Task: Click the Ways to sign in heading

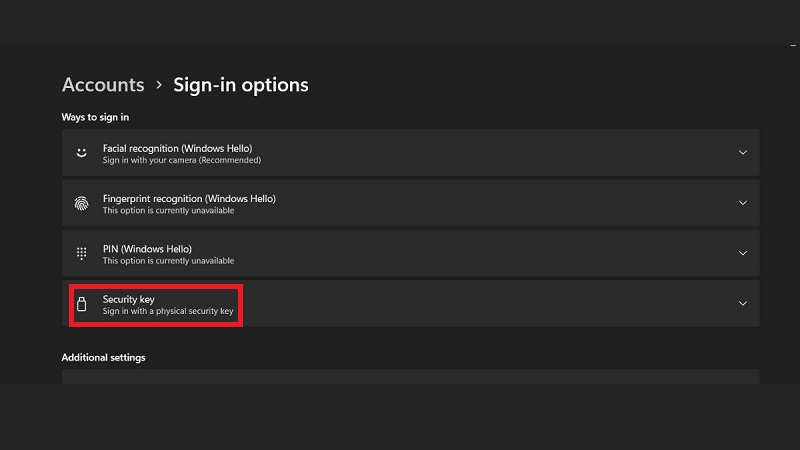Action: 95,117
